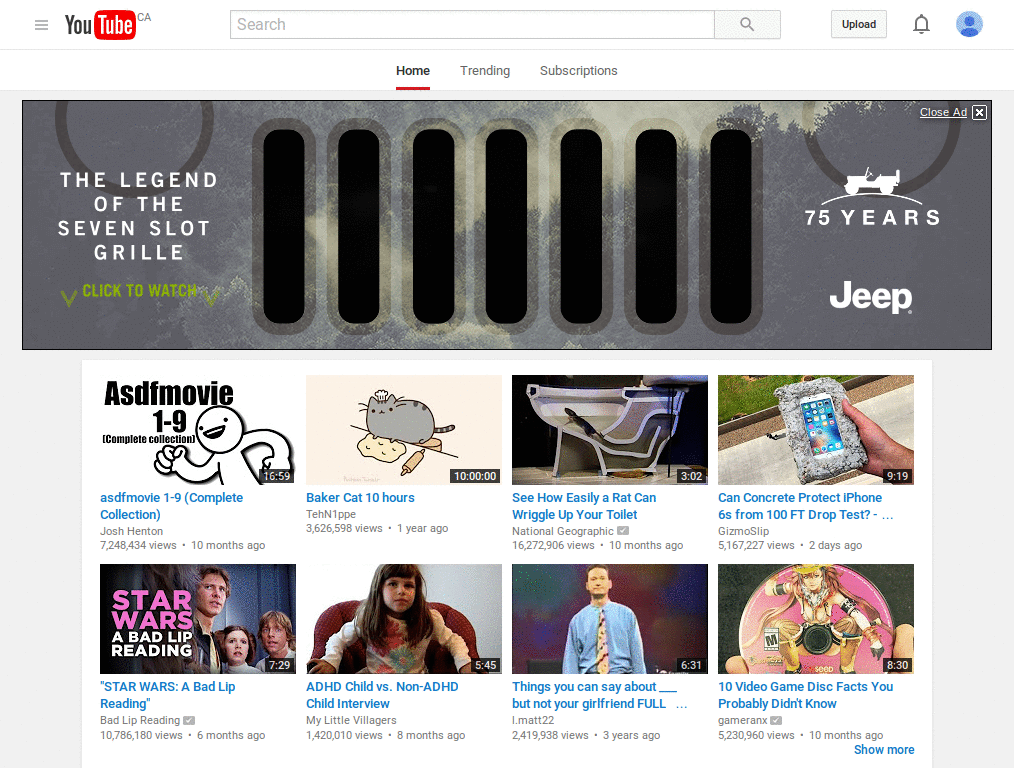Click ADHD Child vs. Non-ADHD title
Viewport: 1024px width, 768px height.
coord(382,696)
